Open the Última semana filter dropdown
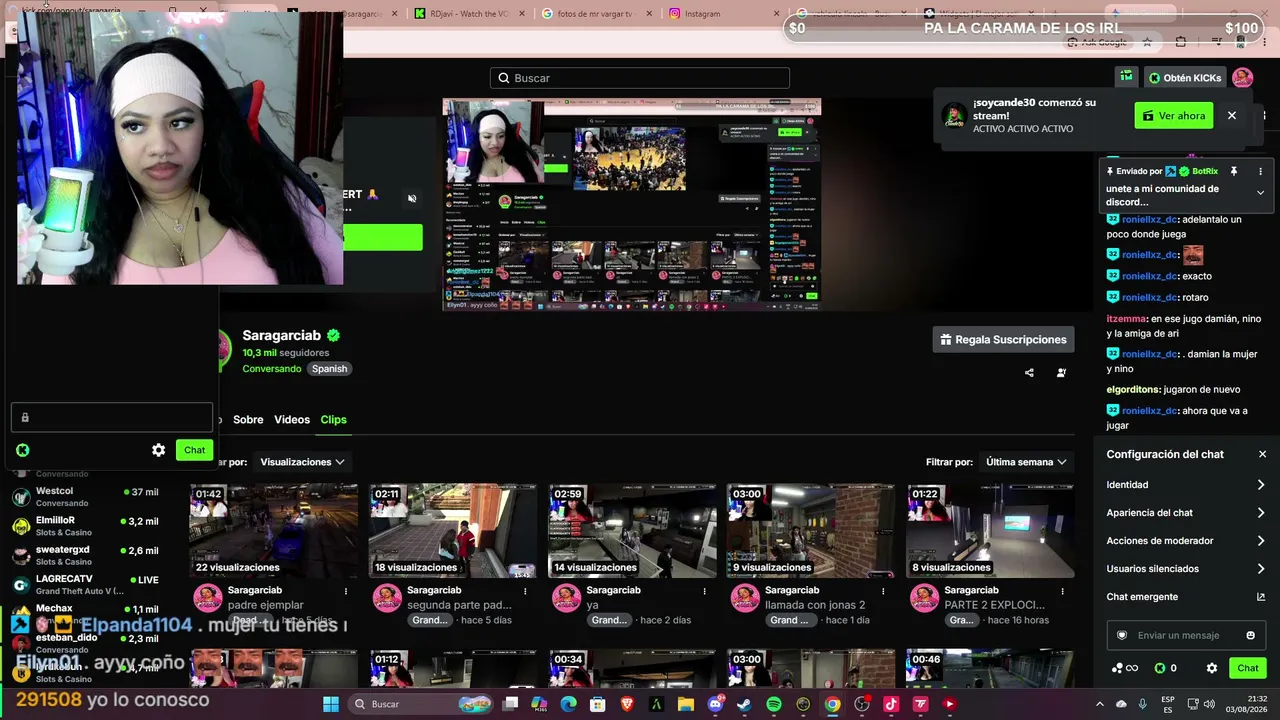The image size is (1280, 720). 1026,462
